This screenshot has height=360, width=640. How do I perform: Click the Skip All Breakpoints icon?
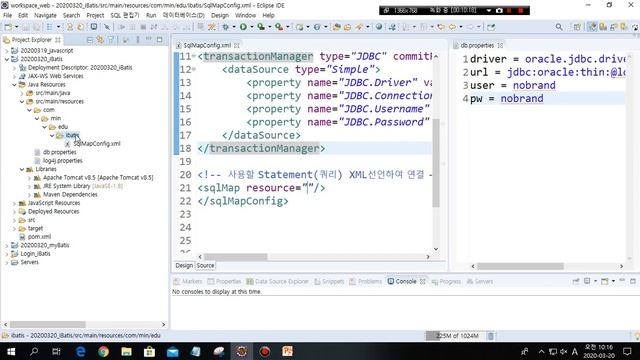coord(107,27)
